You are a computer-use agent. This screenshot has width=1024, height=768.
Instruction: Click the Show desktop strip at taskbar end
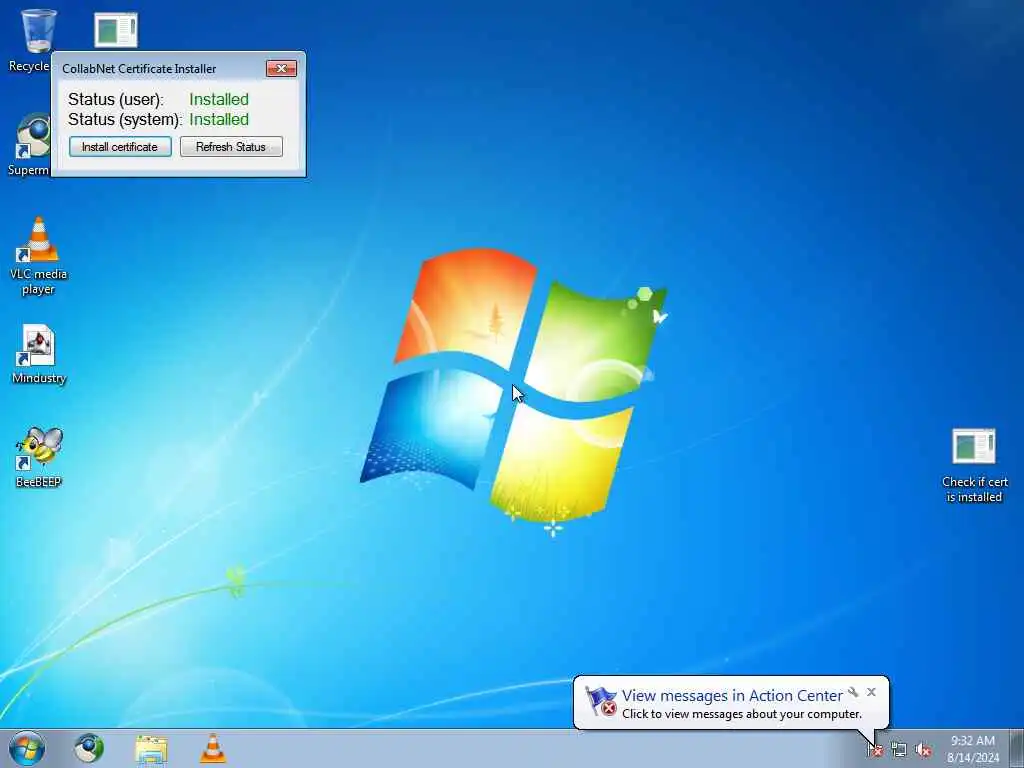point(1017,748)
